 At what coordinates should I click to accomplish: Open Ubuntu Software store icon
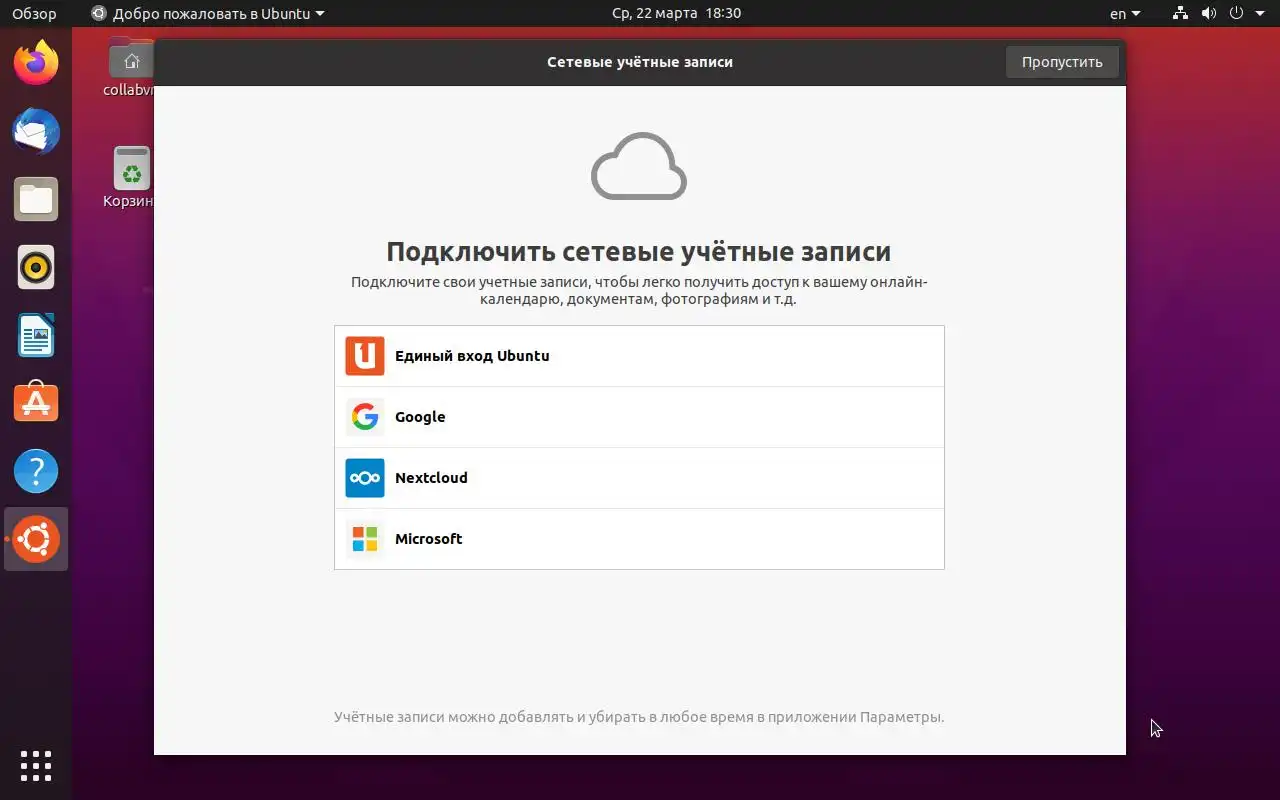36,403
